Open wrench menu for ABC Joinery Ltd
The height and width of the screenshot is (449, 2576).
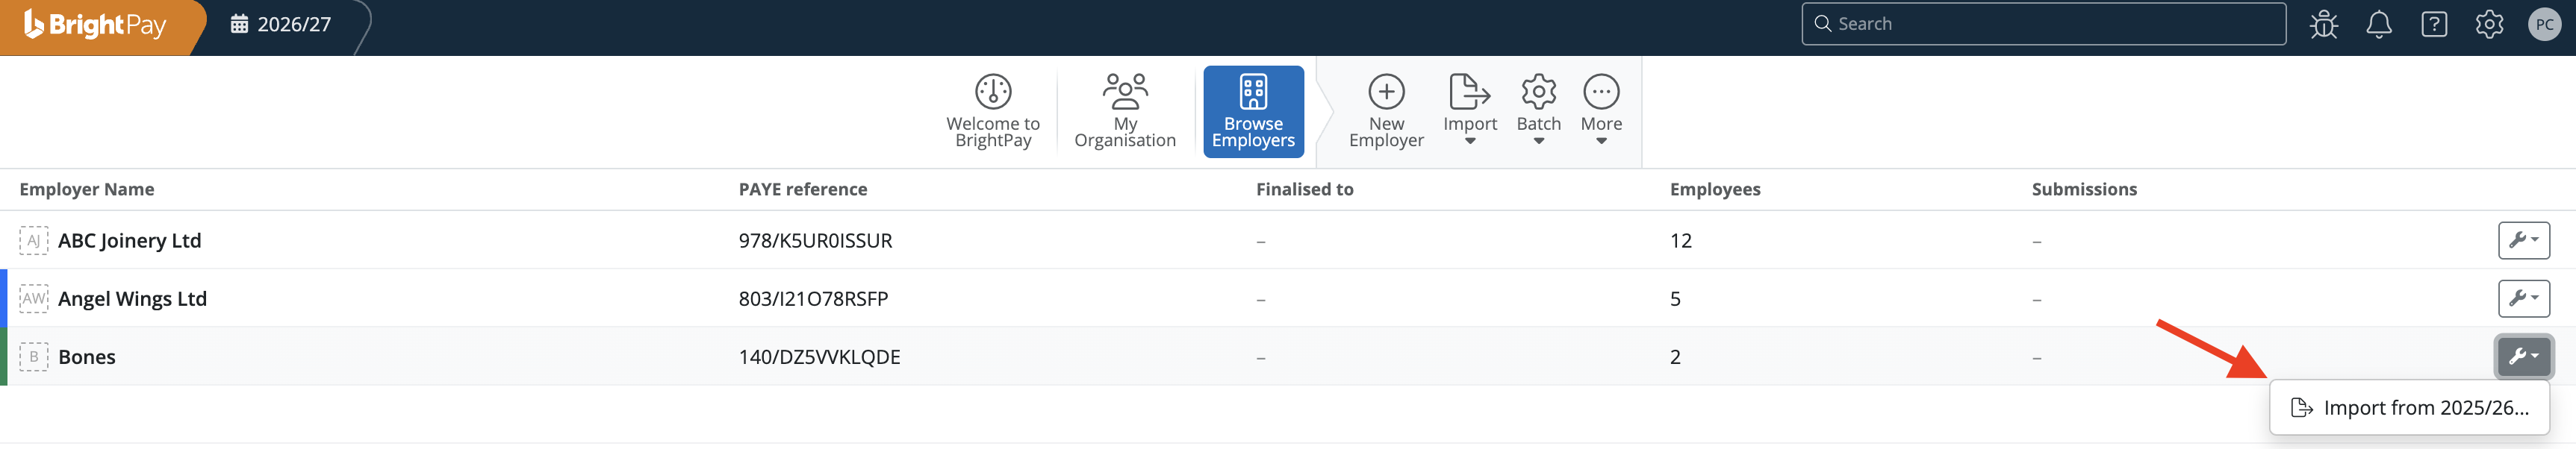(2522, 240)
